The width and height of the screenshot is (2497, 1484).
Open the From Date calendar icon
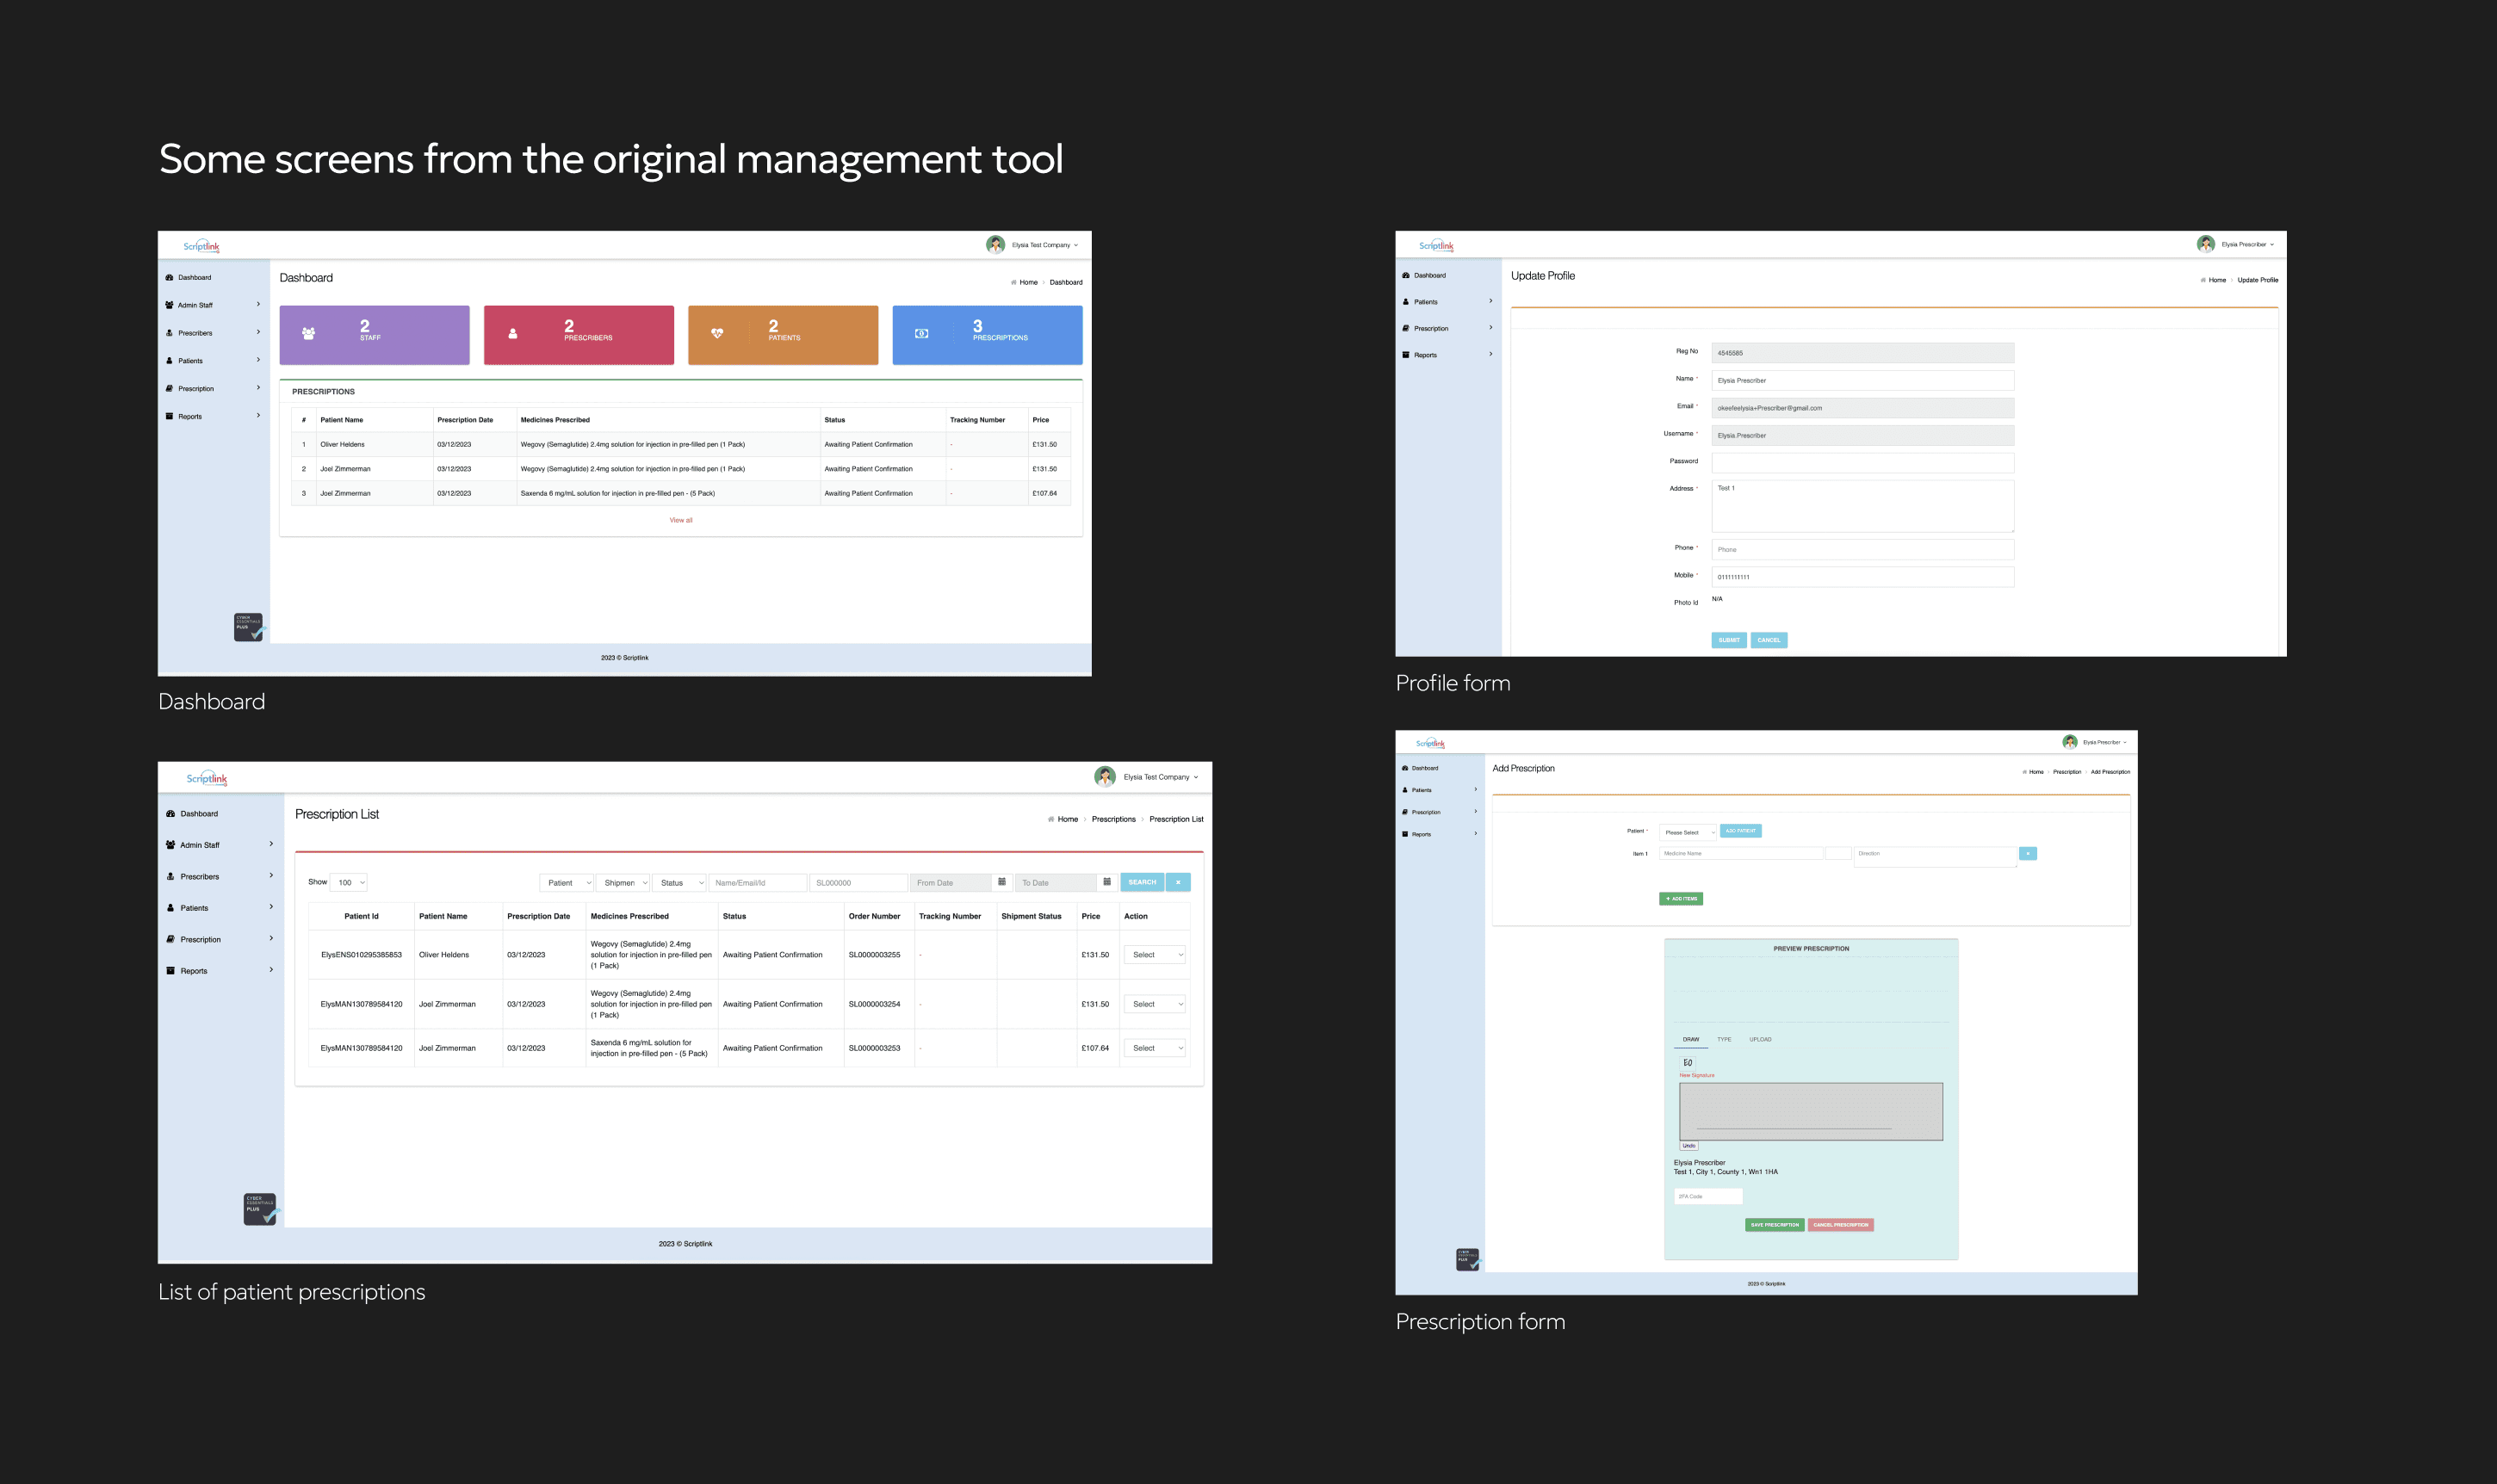point(1003,882)
